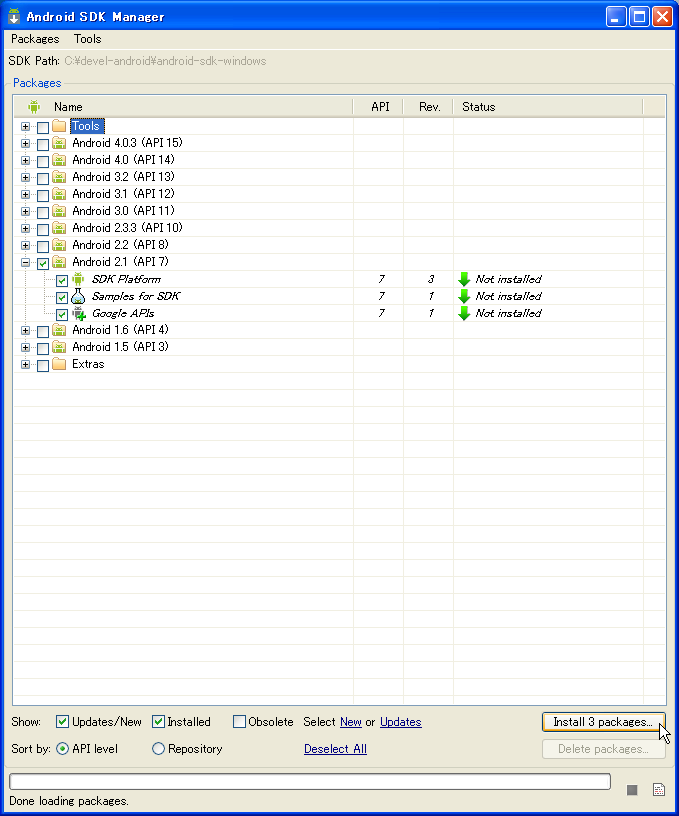Toggle the Updates/New show checkbox
The height and width of the screenshot is (816, 679).
point(62,722)
